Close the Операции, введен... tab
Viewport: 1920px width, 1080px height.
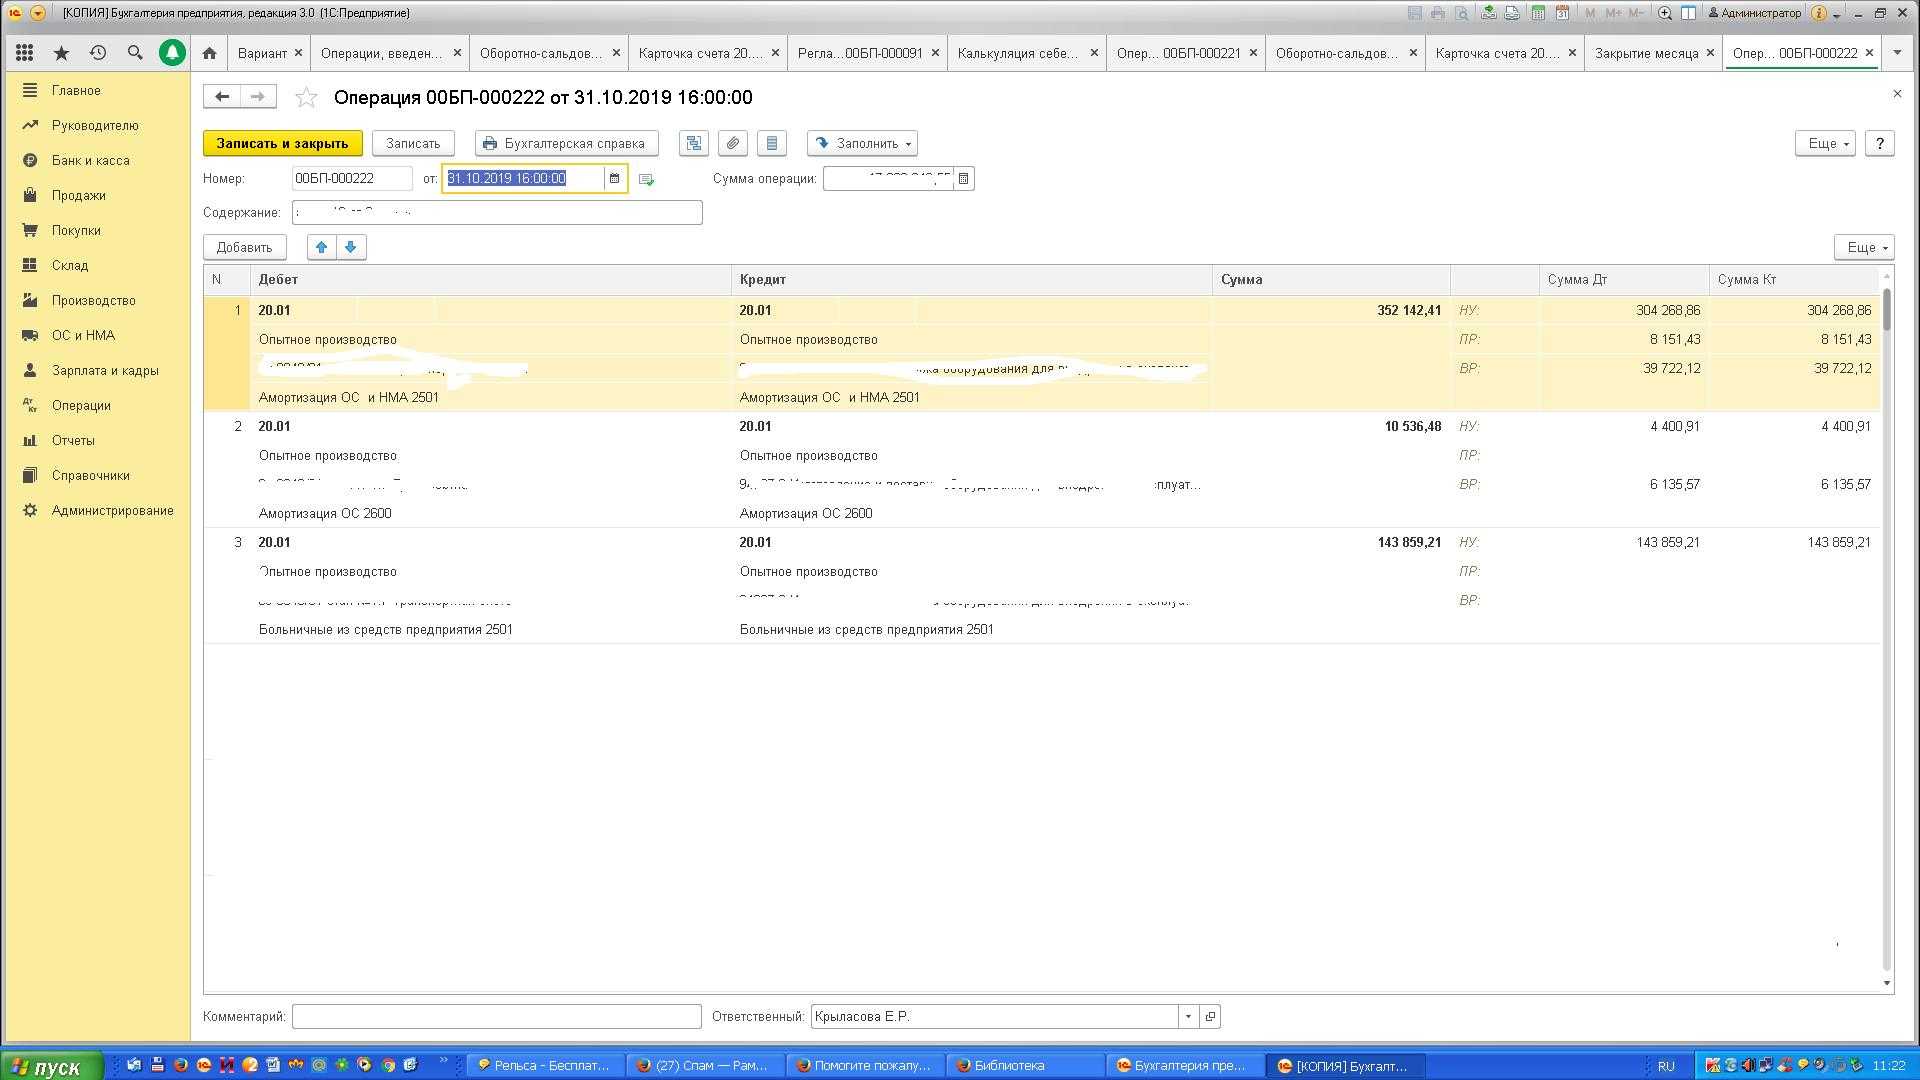(x=457, y=53)
